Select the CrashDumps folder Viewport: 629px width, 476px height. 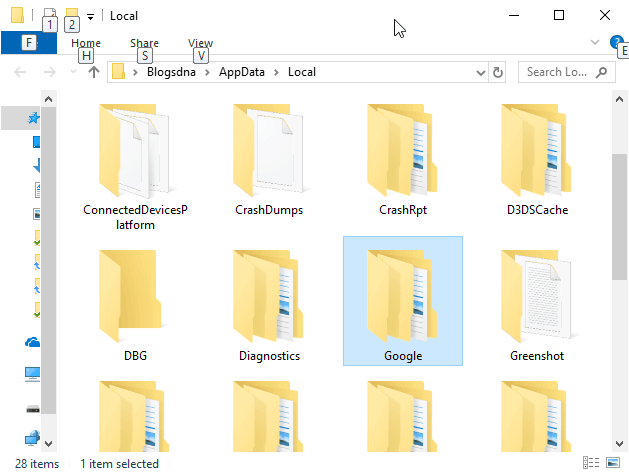[x=269, y=160]
